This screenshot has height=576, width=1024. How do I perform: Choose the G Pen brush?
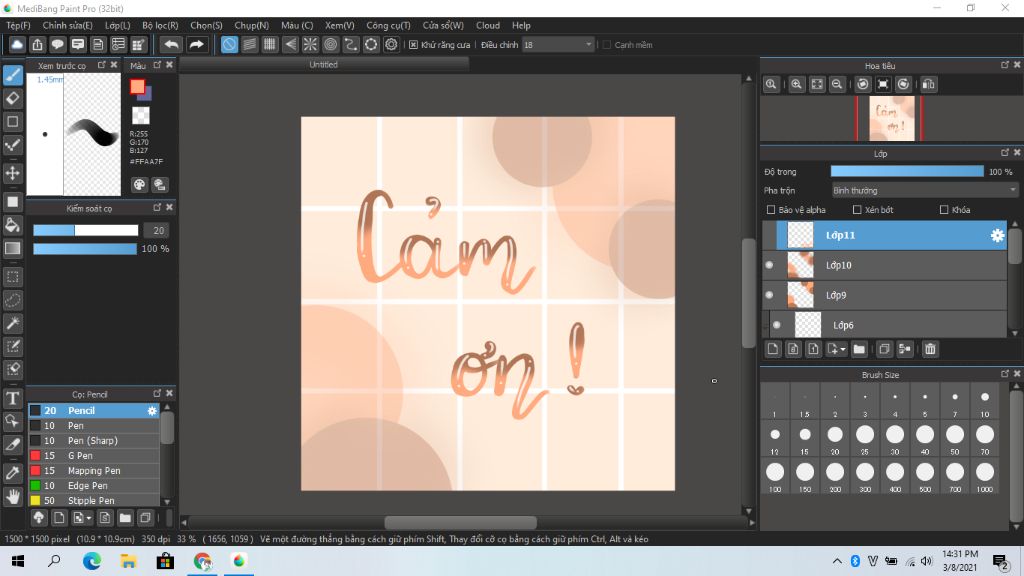click(x=93, y=456)
